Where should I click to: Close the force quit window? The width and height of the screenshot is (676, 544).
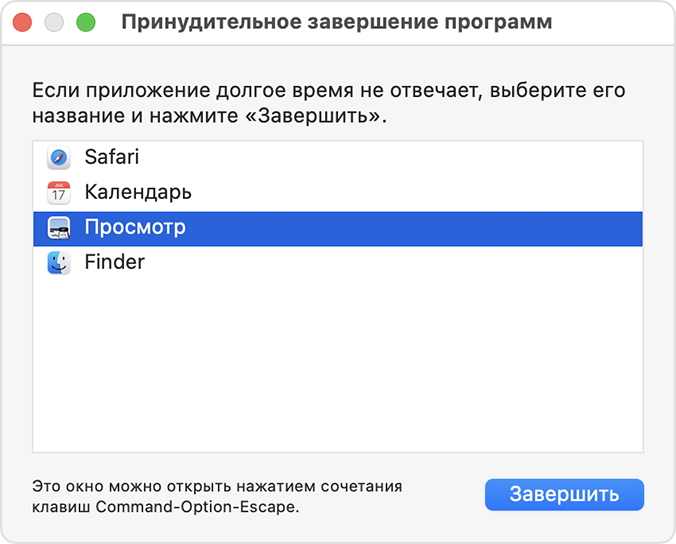pos(22,22)
